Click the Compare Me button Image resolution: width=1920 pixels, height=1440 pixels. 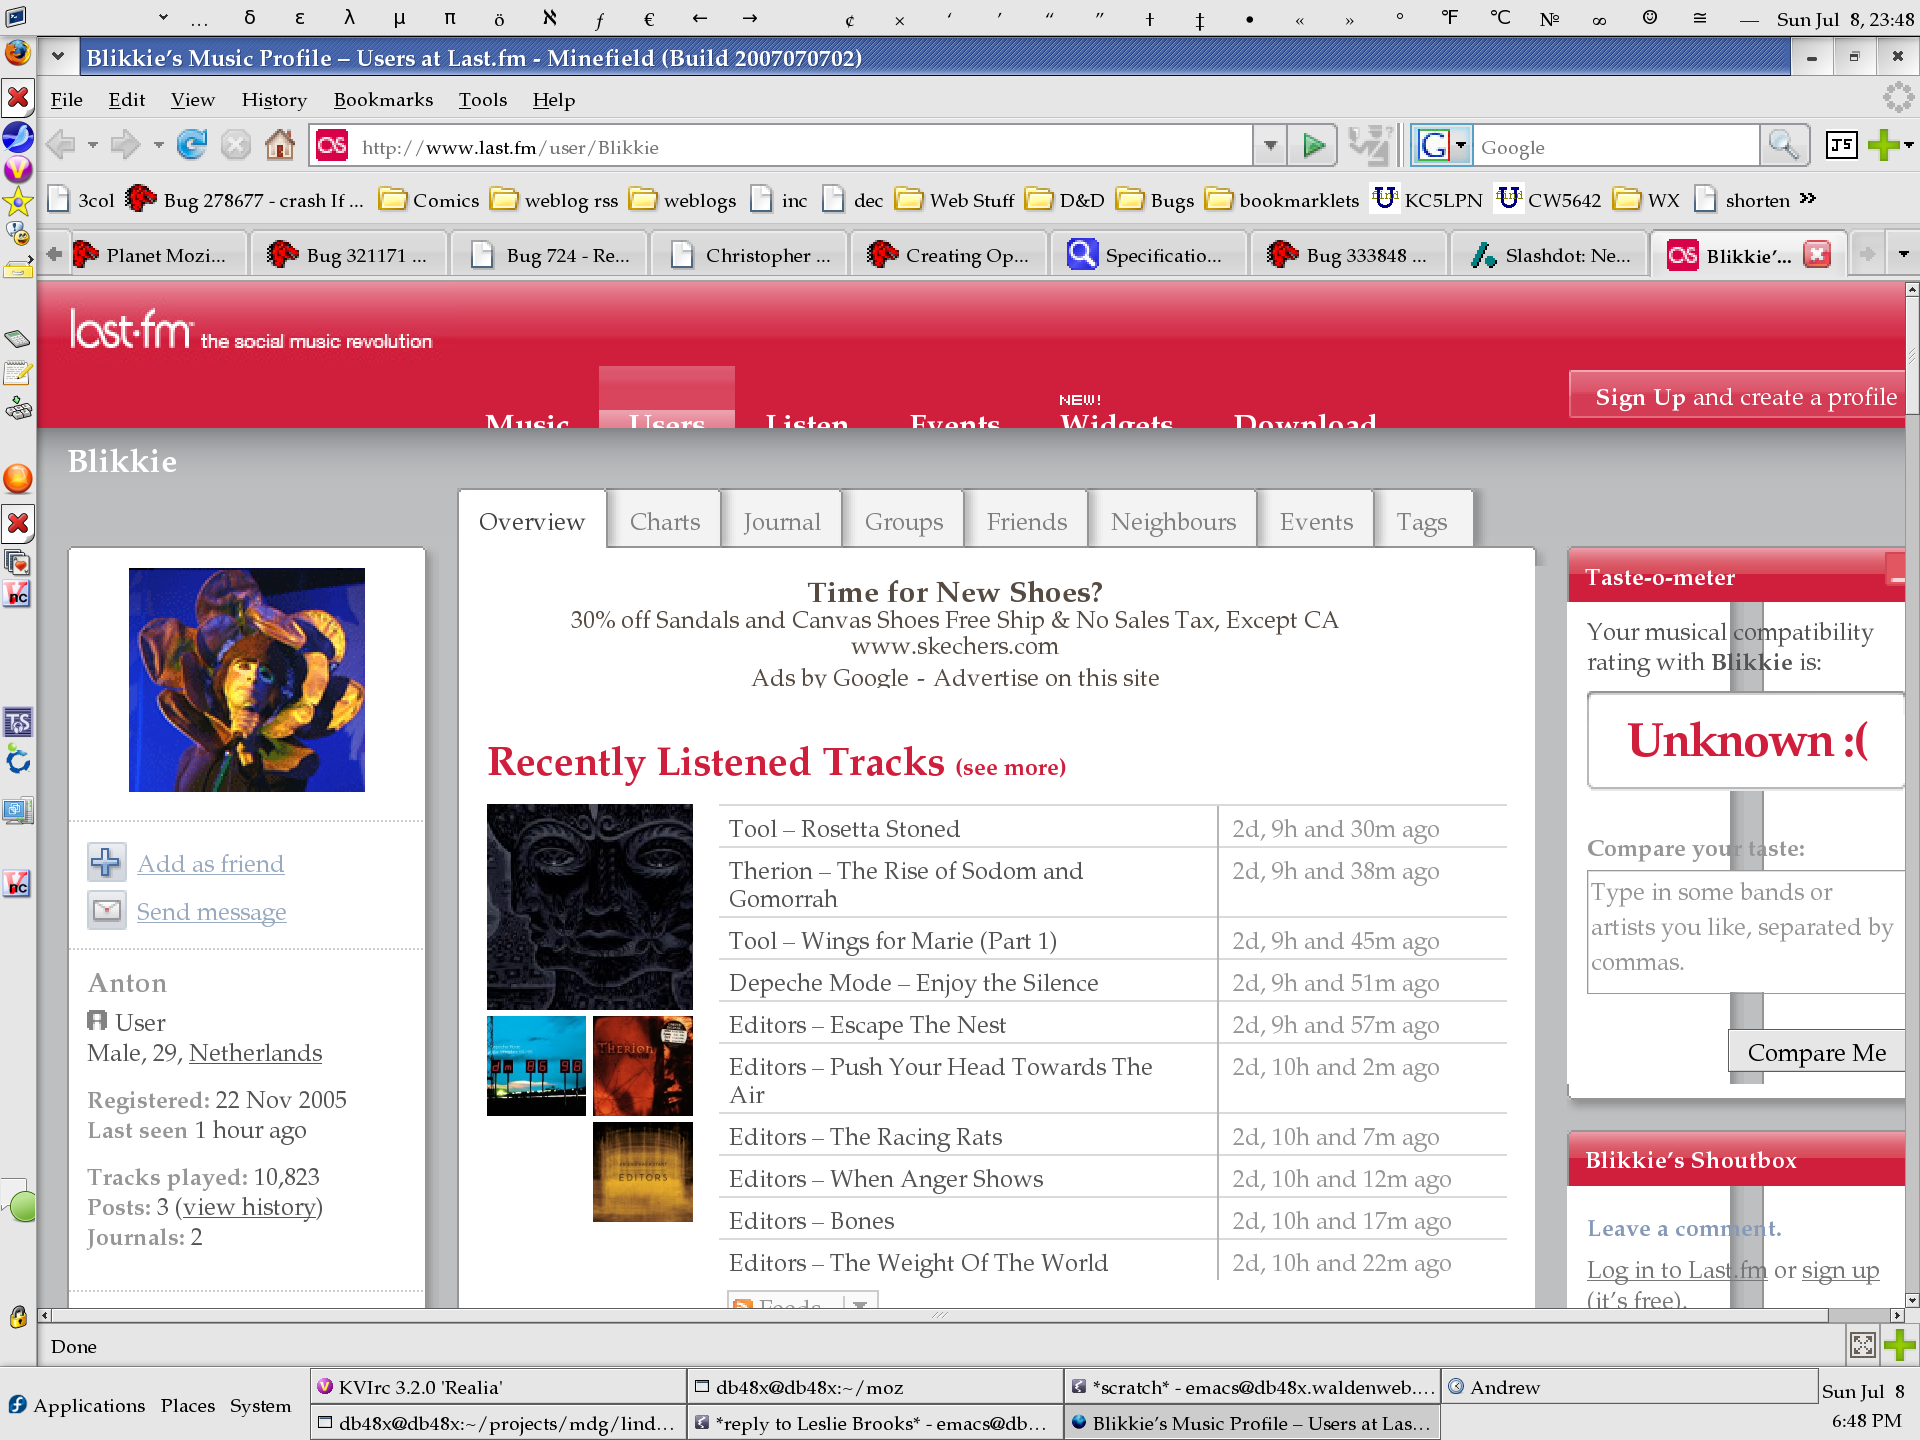(1816, 1052)
